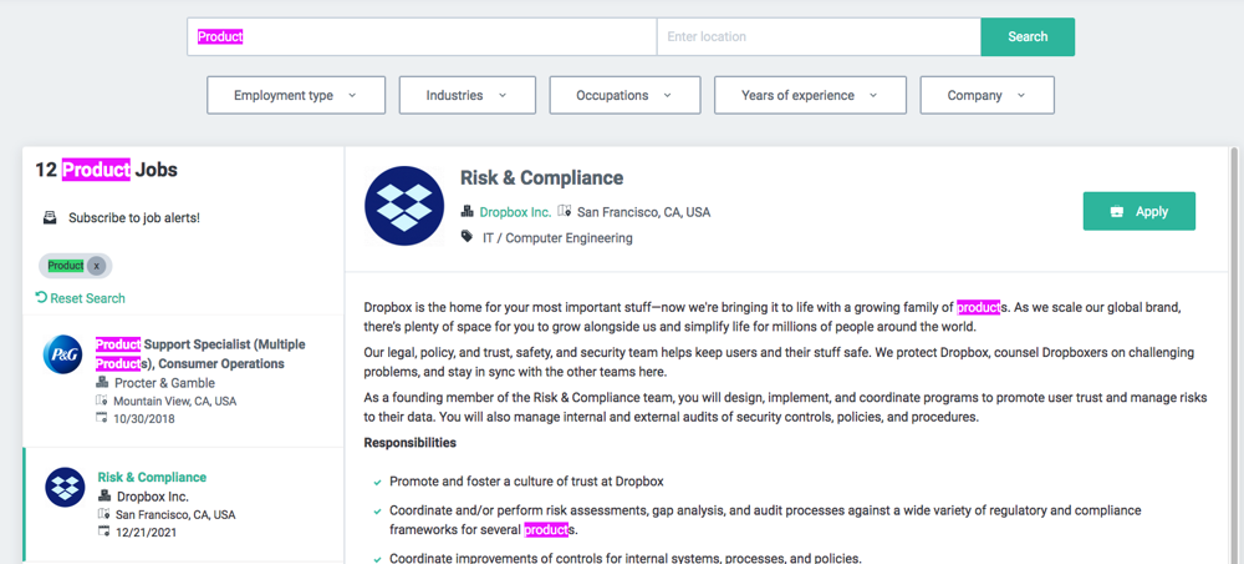Click the calendar icon beside 10/30/2018
The height and width of the screenshot is (564, 1244).
click(x=102, y=418)
